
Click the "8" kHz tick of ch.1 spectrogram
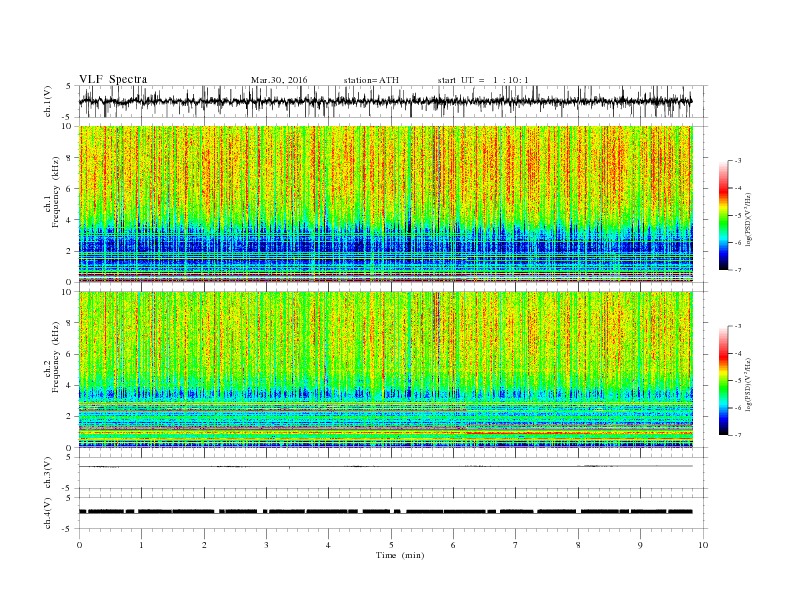pyautogui.click(x=70, y=158)
